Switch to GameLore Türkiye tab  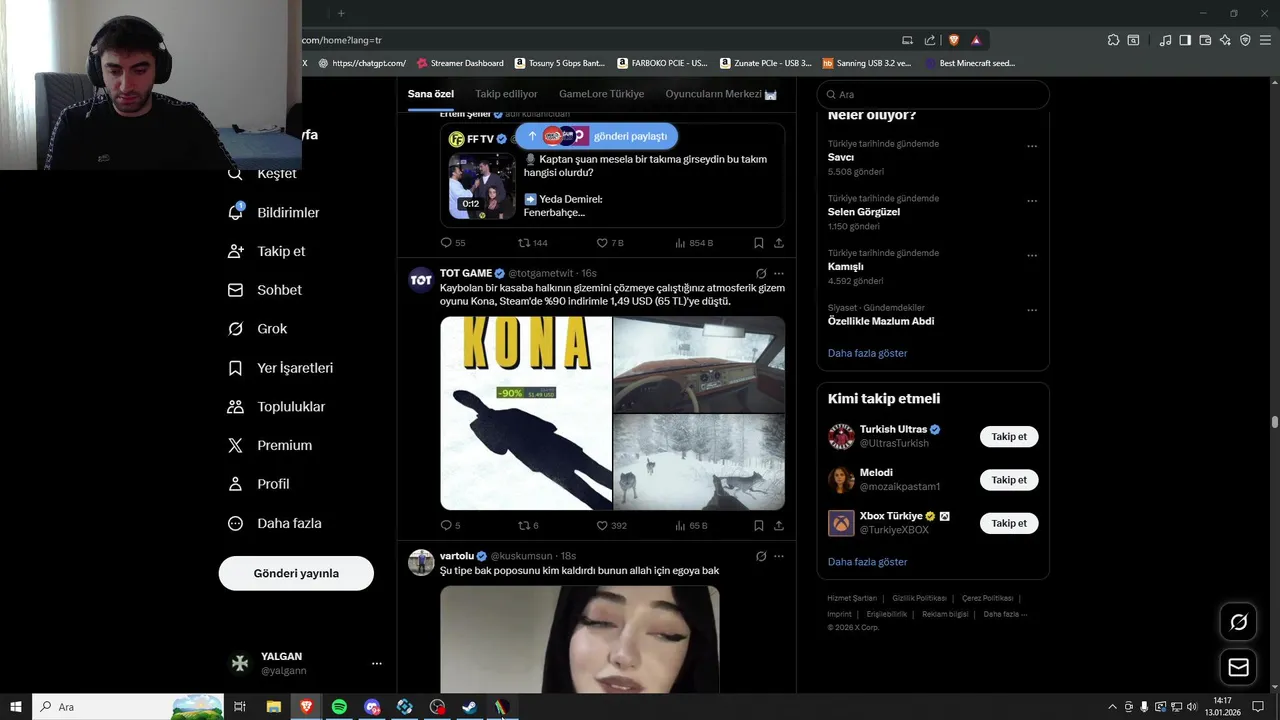pos(601,94)
